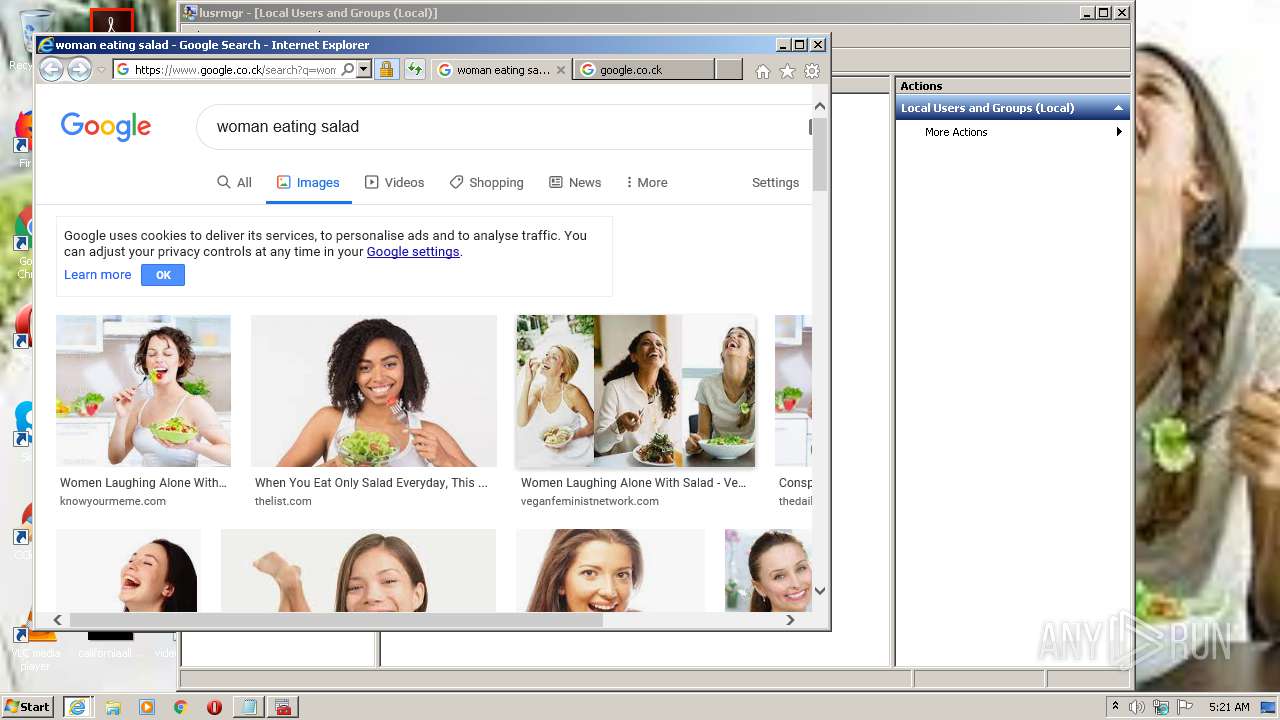Screen dimensions: 1280x720
Task: Click the search magnifier in the address bar
Action: [x=347, y=69]
